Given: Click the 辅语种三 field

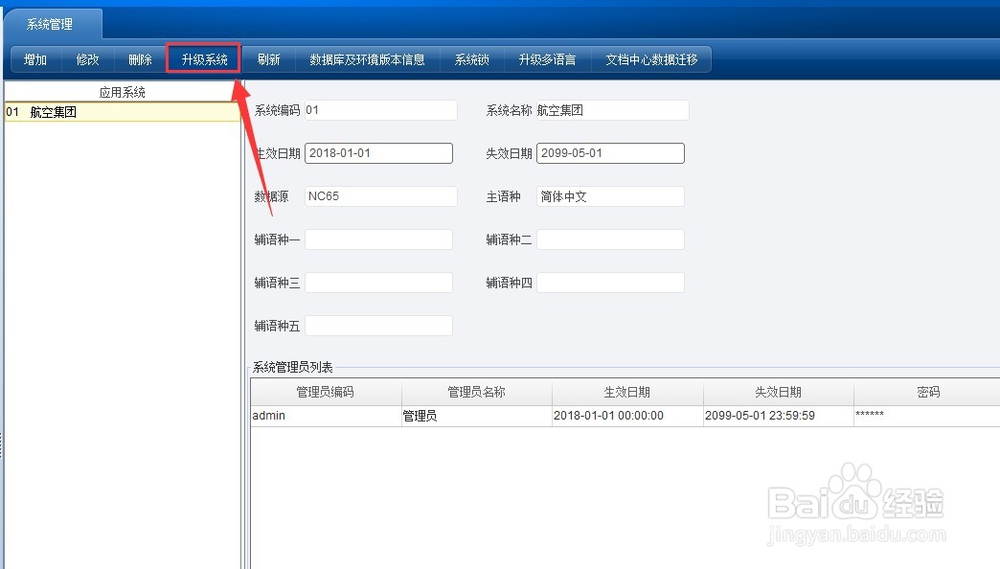Looking at the screenshot, I should 379,282.
